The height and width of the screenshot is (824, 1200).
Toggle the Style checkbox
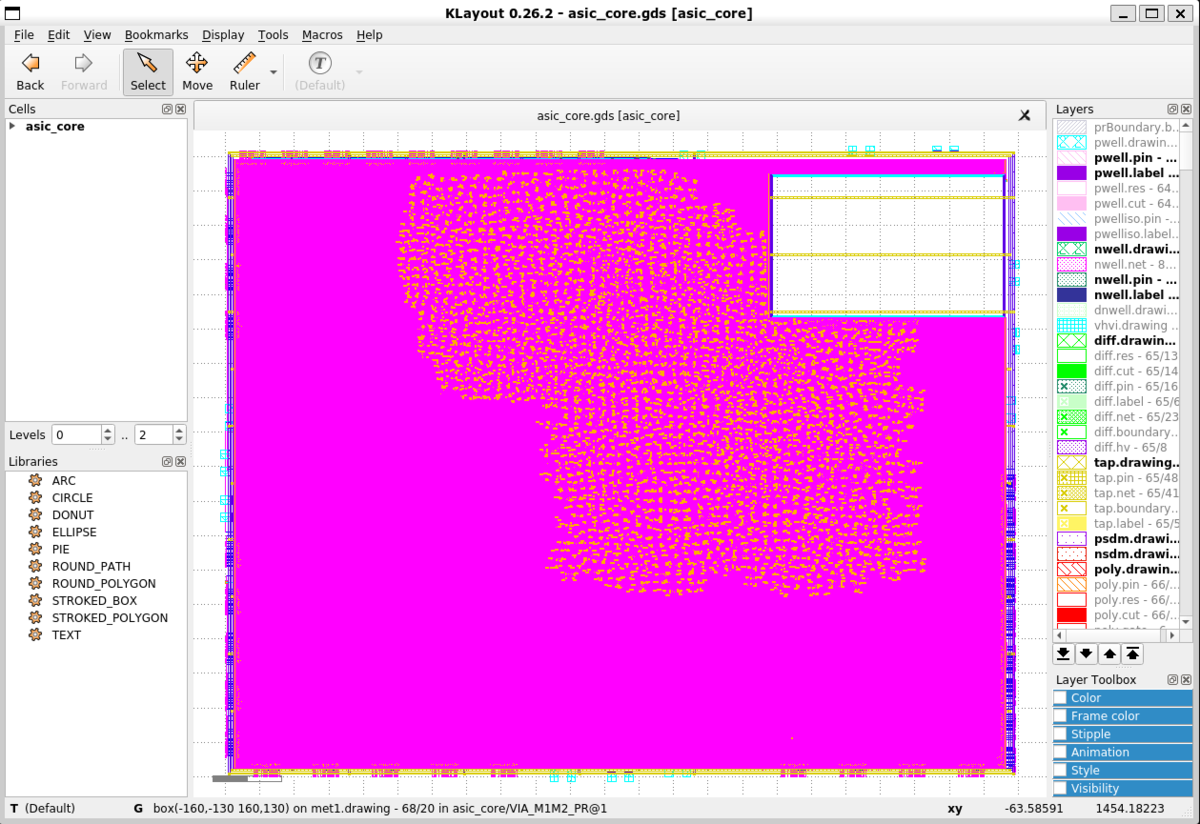(1060, 770)
